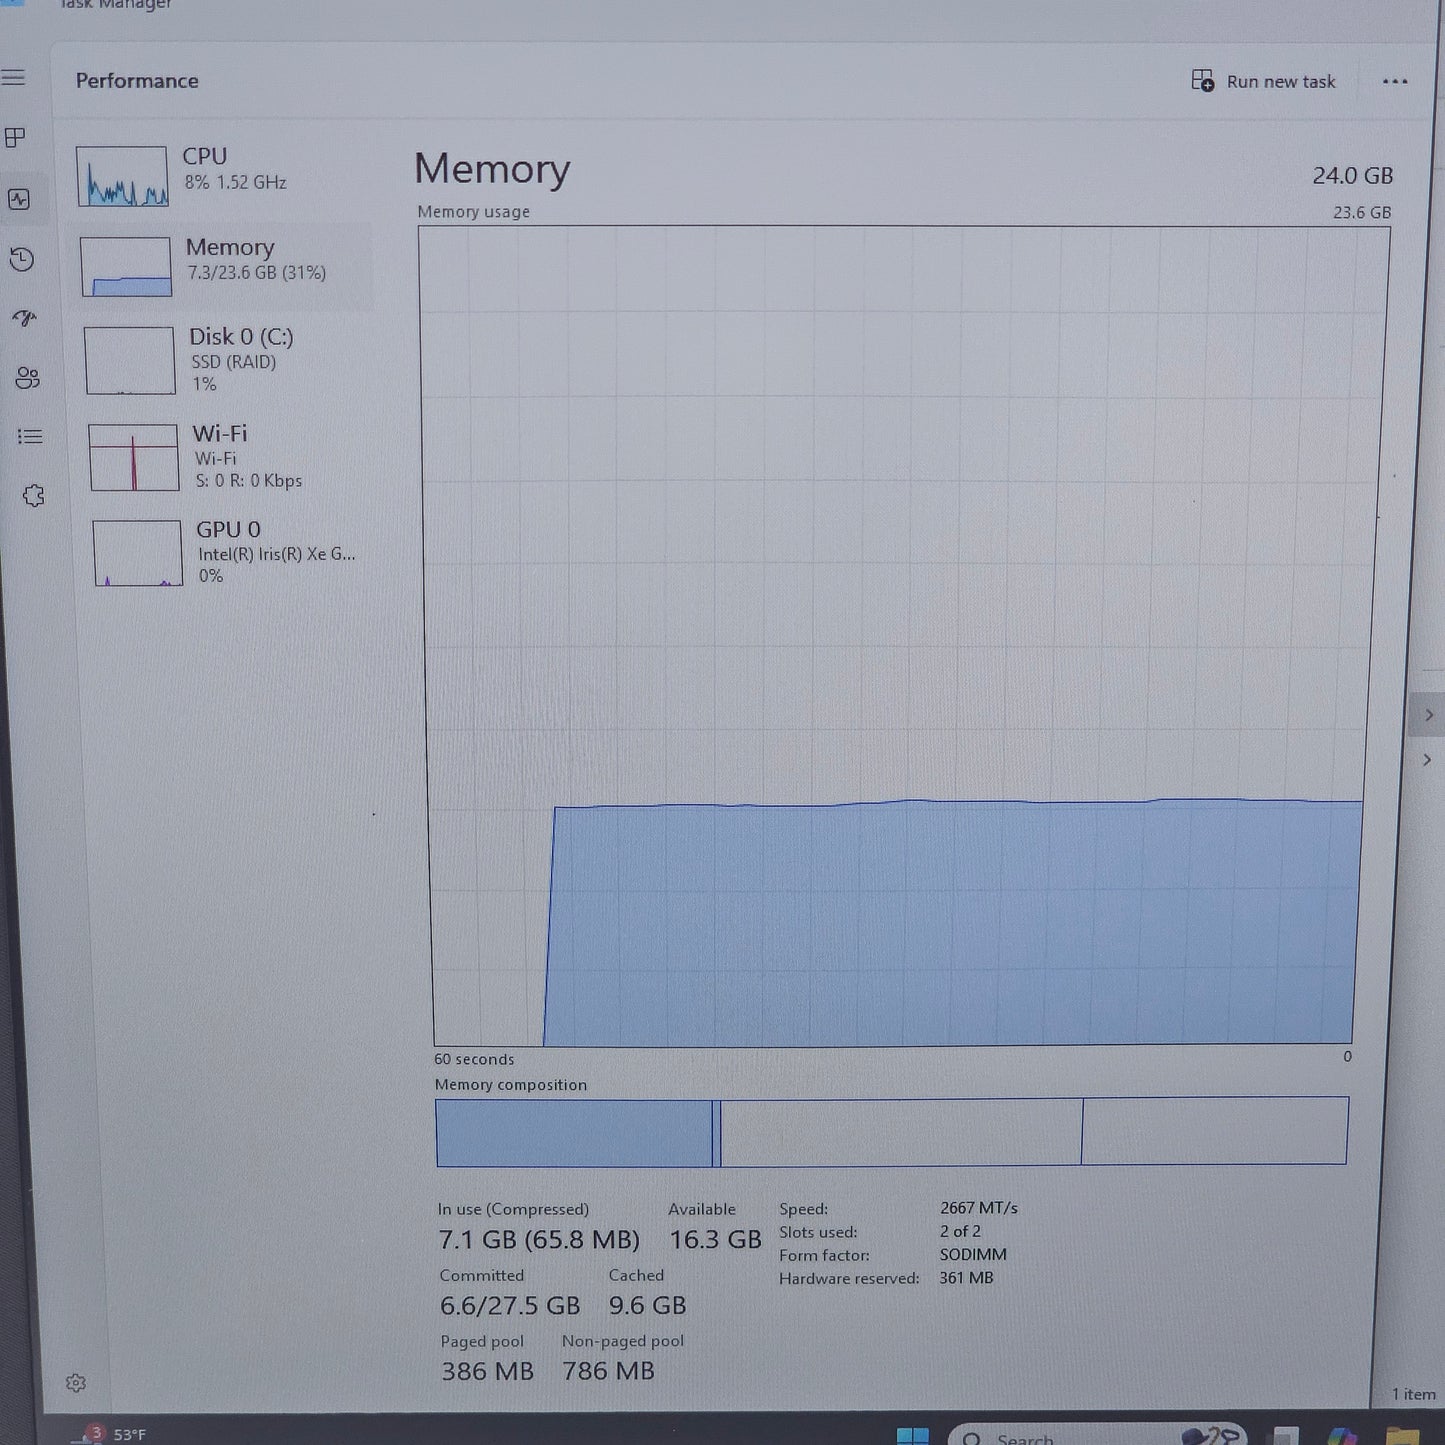Click the Run new task button
Viewport: 1445px width, 1445px height.
click(1264, 81)
